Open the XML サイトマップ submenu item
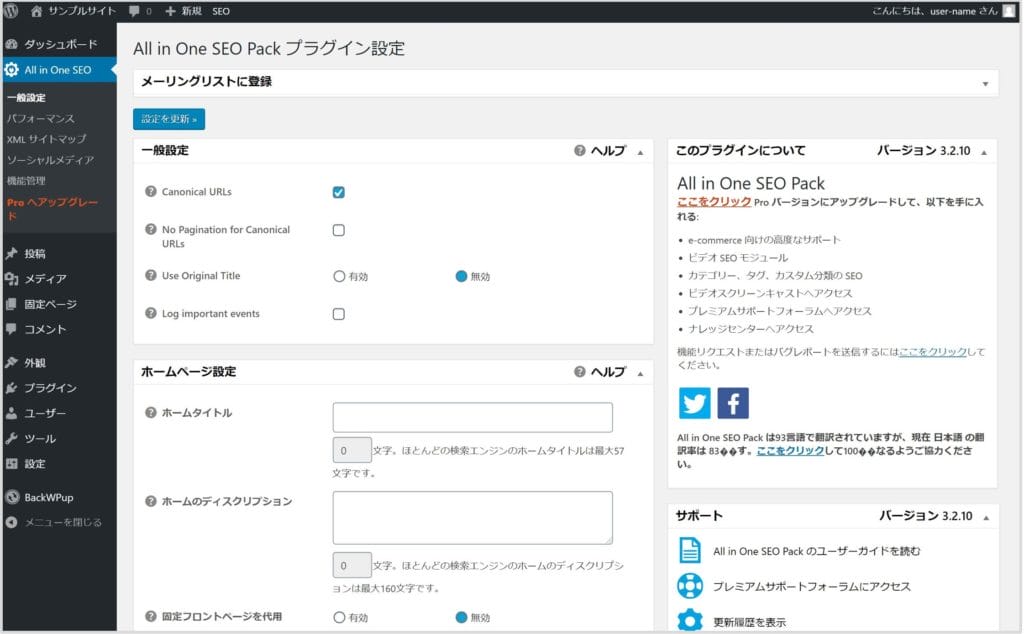 (46, 139)
